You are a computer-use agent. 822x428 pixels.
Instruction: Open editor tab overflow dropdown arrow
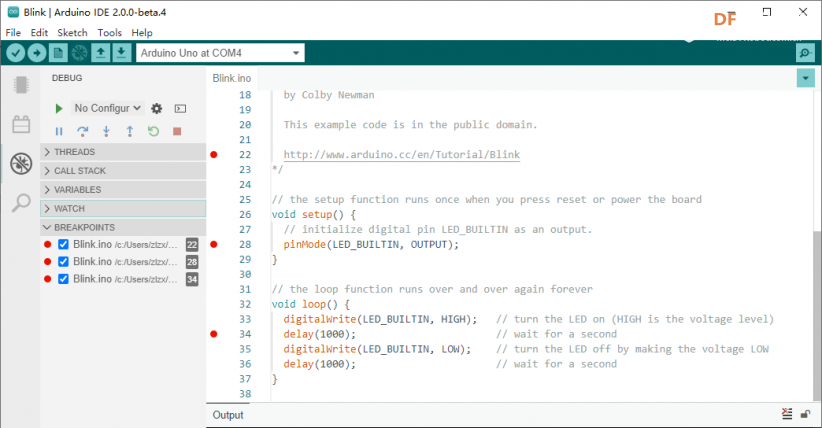805,79
